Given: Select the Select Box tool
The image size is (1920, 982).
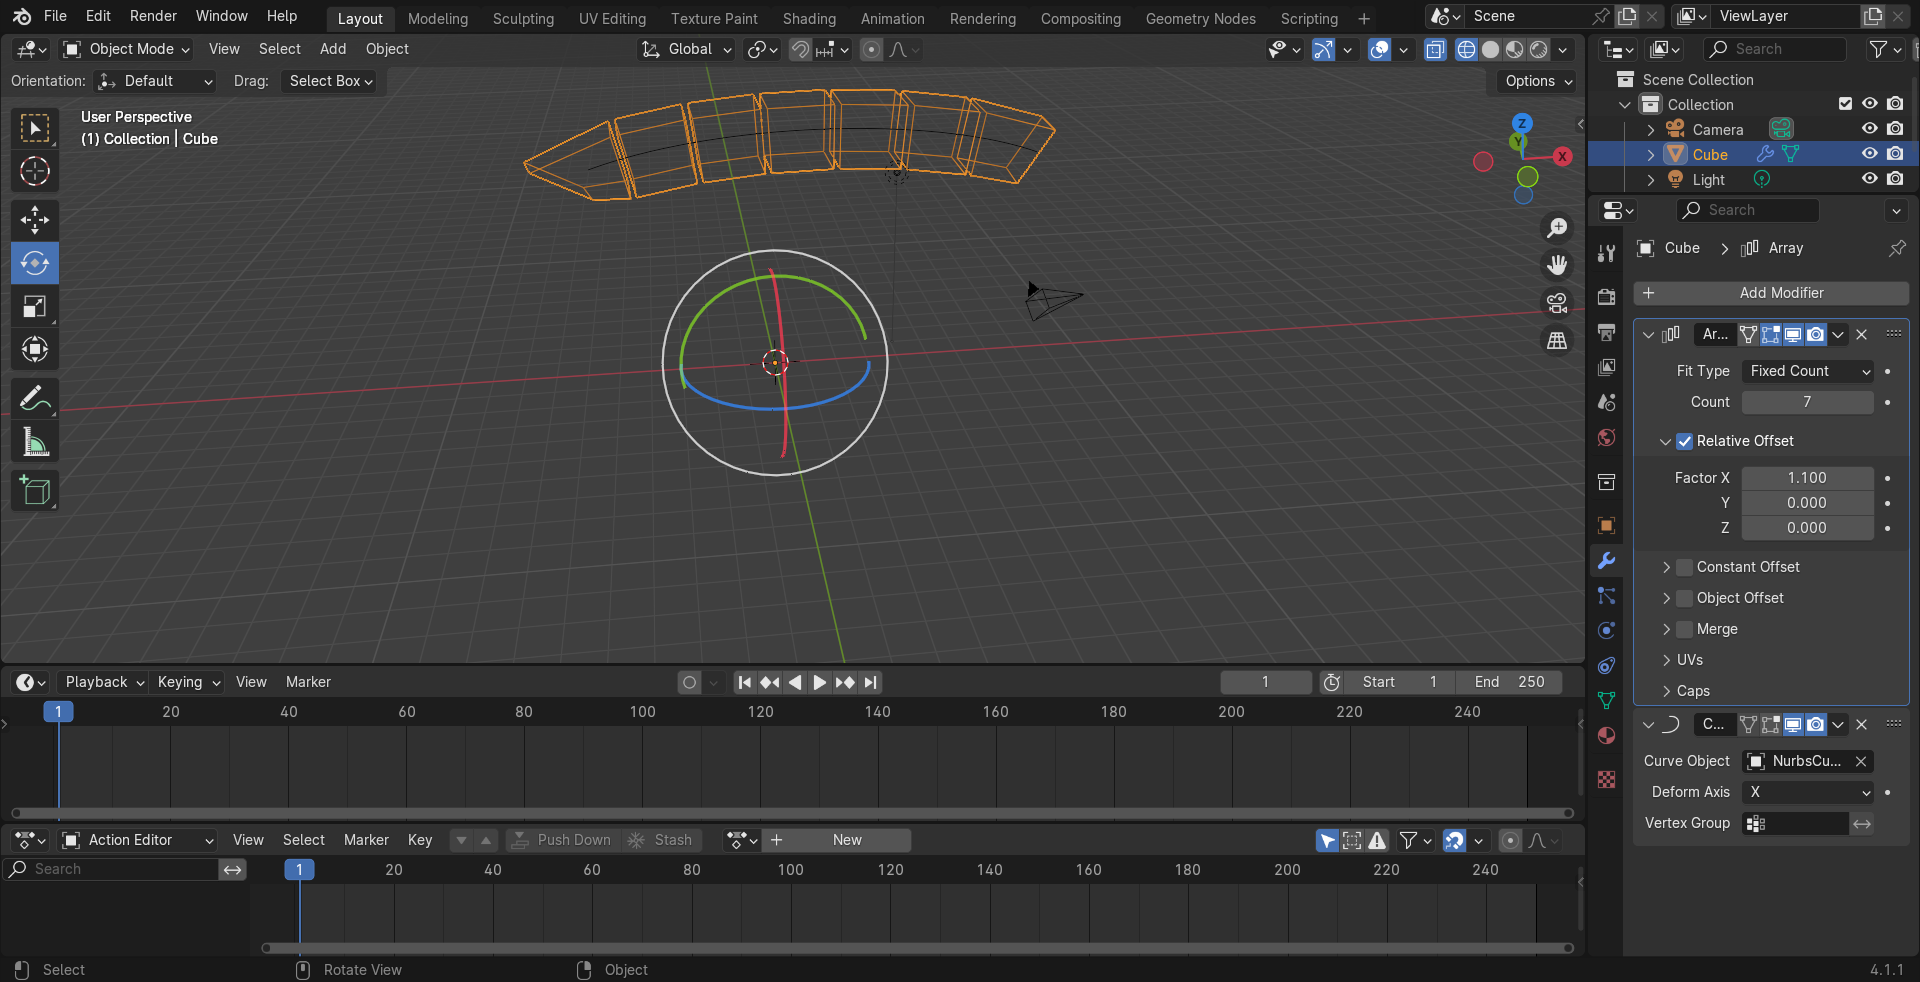Looking at the screenshot, I should click(35, 128).
